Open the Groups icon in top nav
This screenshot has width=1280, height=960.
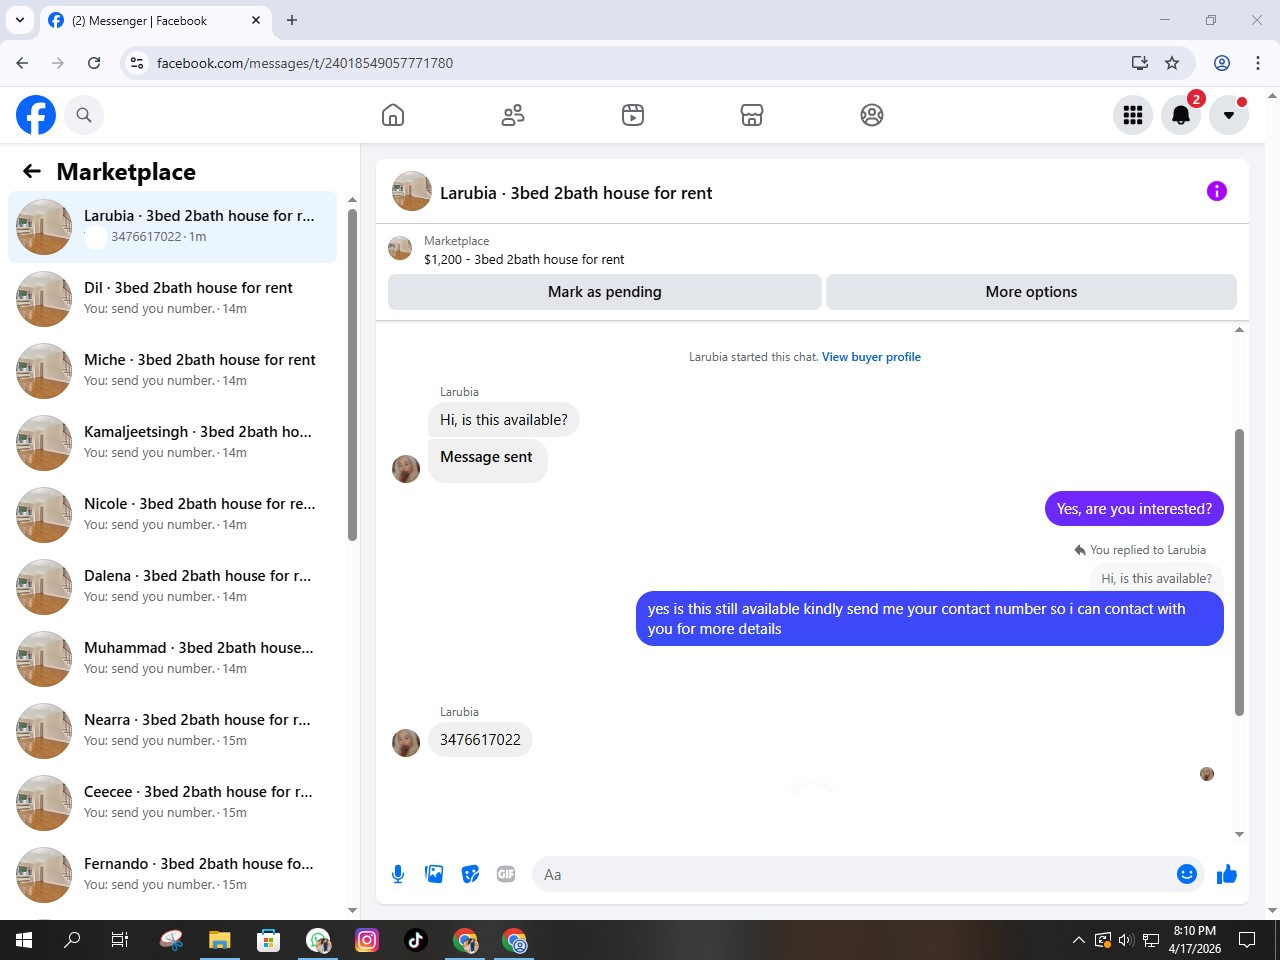872,115
